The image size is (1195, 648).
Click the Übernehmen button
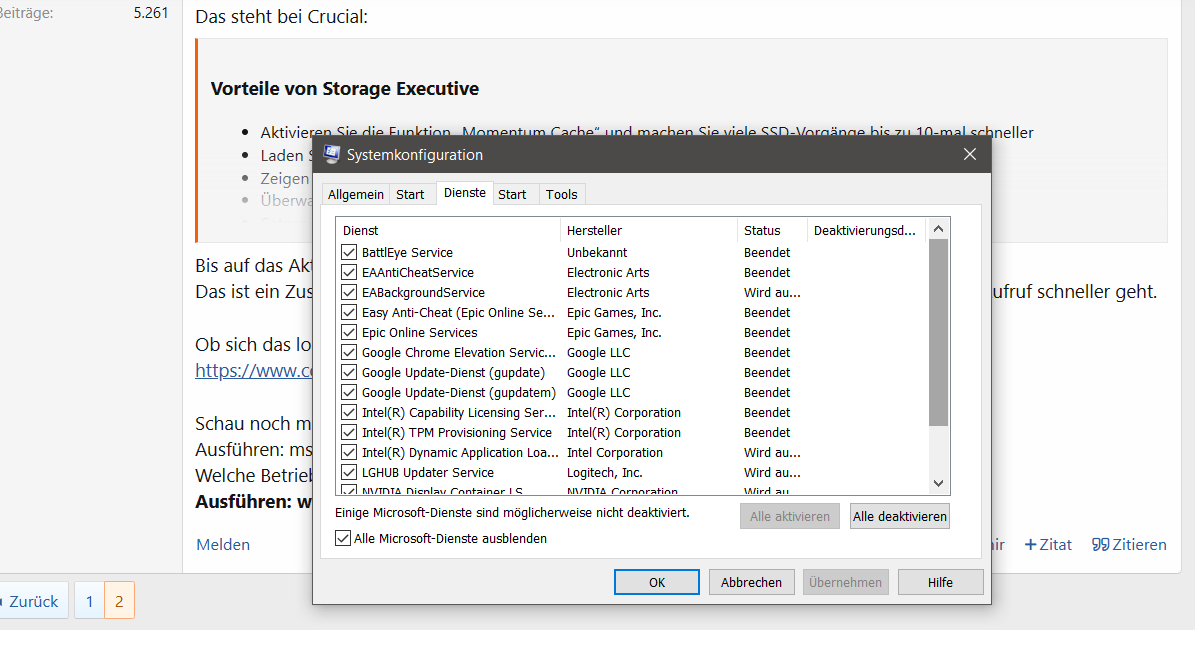[x=845, y=582]
